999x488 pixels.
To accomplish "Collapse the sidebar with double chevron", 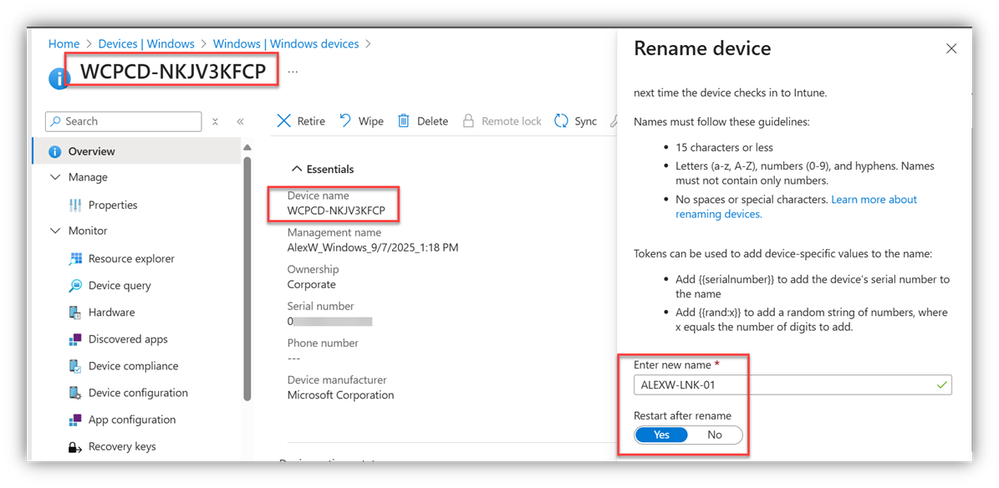I will coord(240,121).
